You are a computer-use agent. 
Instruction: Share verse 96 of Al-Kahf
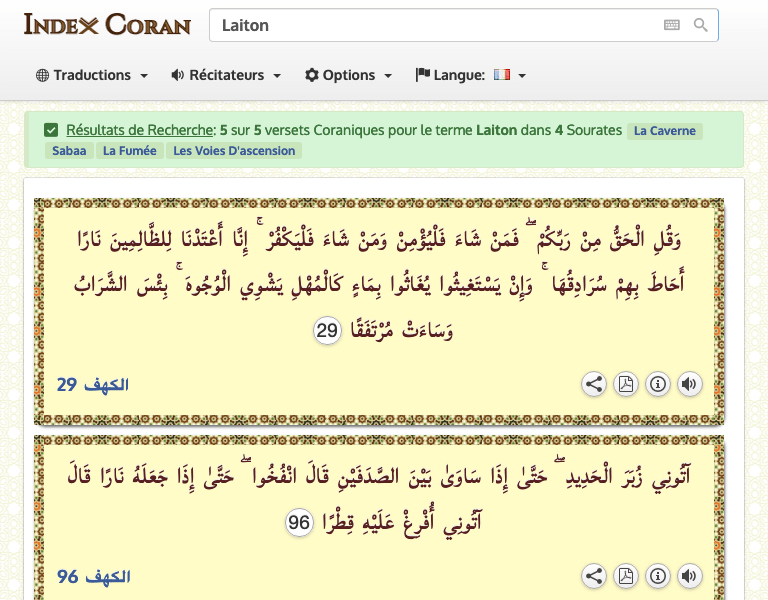594,576
